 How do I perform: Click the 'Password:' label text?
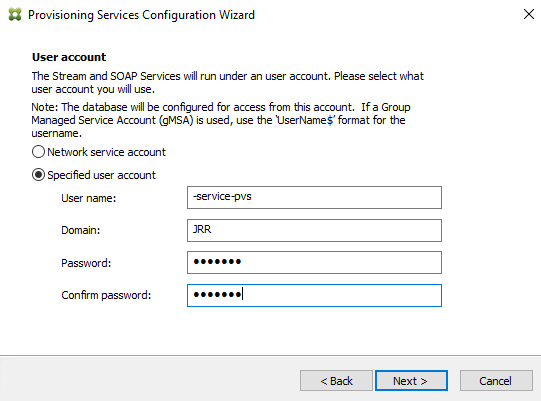(86, 263)
